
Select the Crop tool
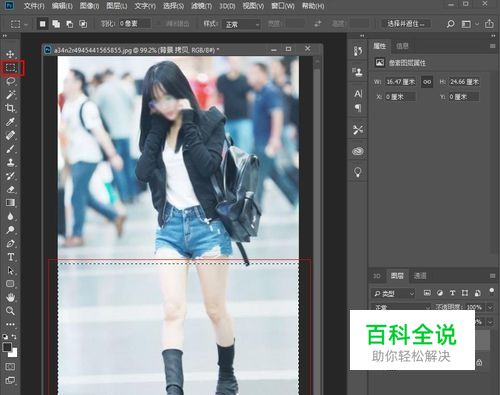click(10, 108)
